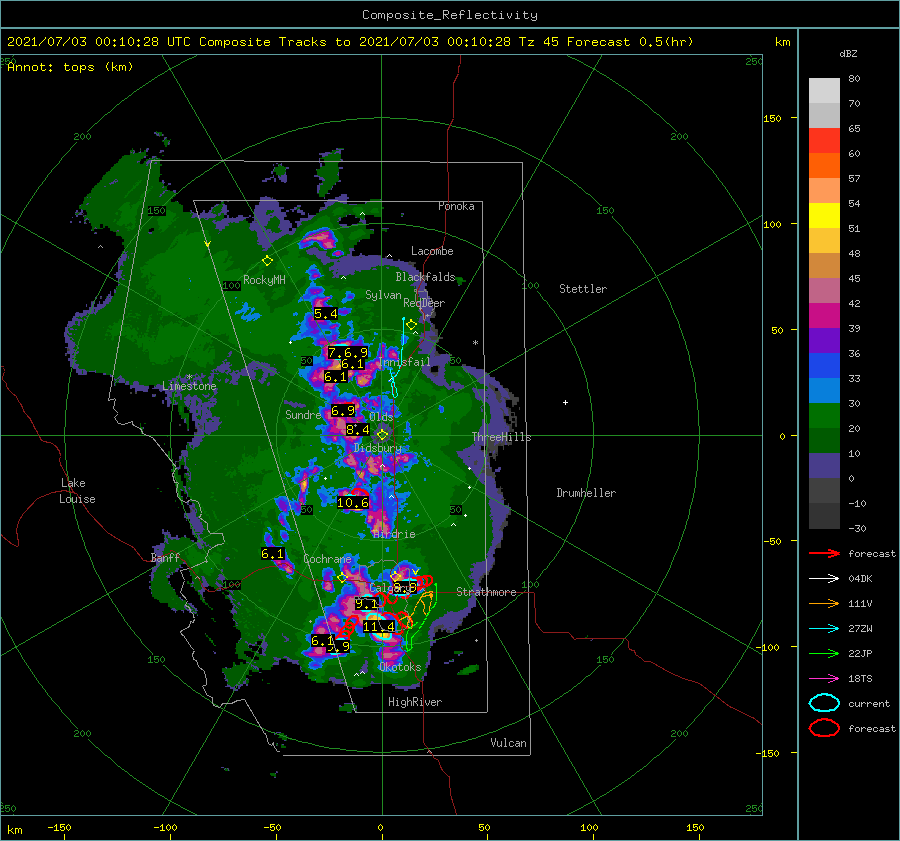
Task: Click the cyan current ellipse legend icon
Action: click(x=824, y=703)
